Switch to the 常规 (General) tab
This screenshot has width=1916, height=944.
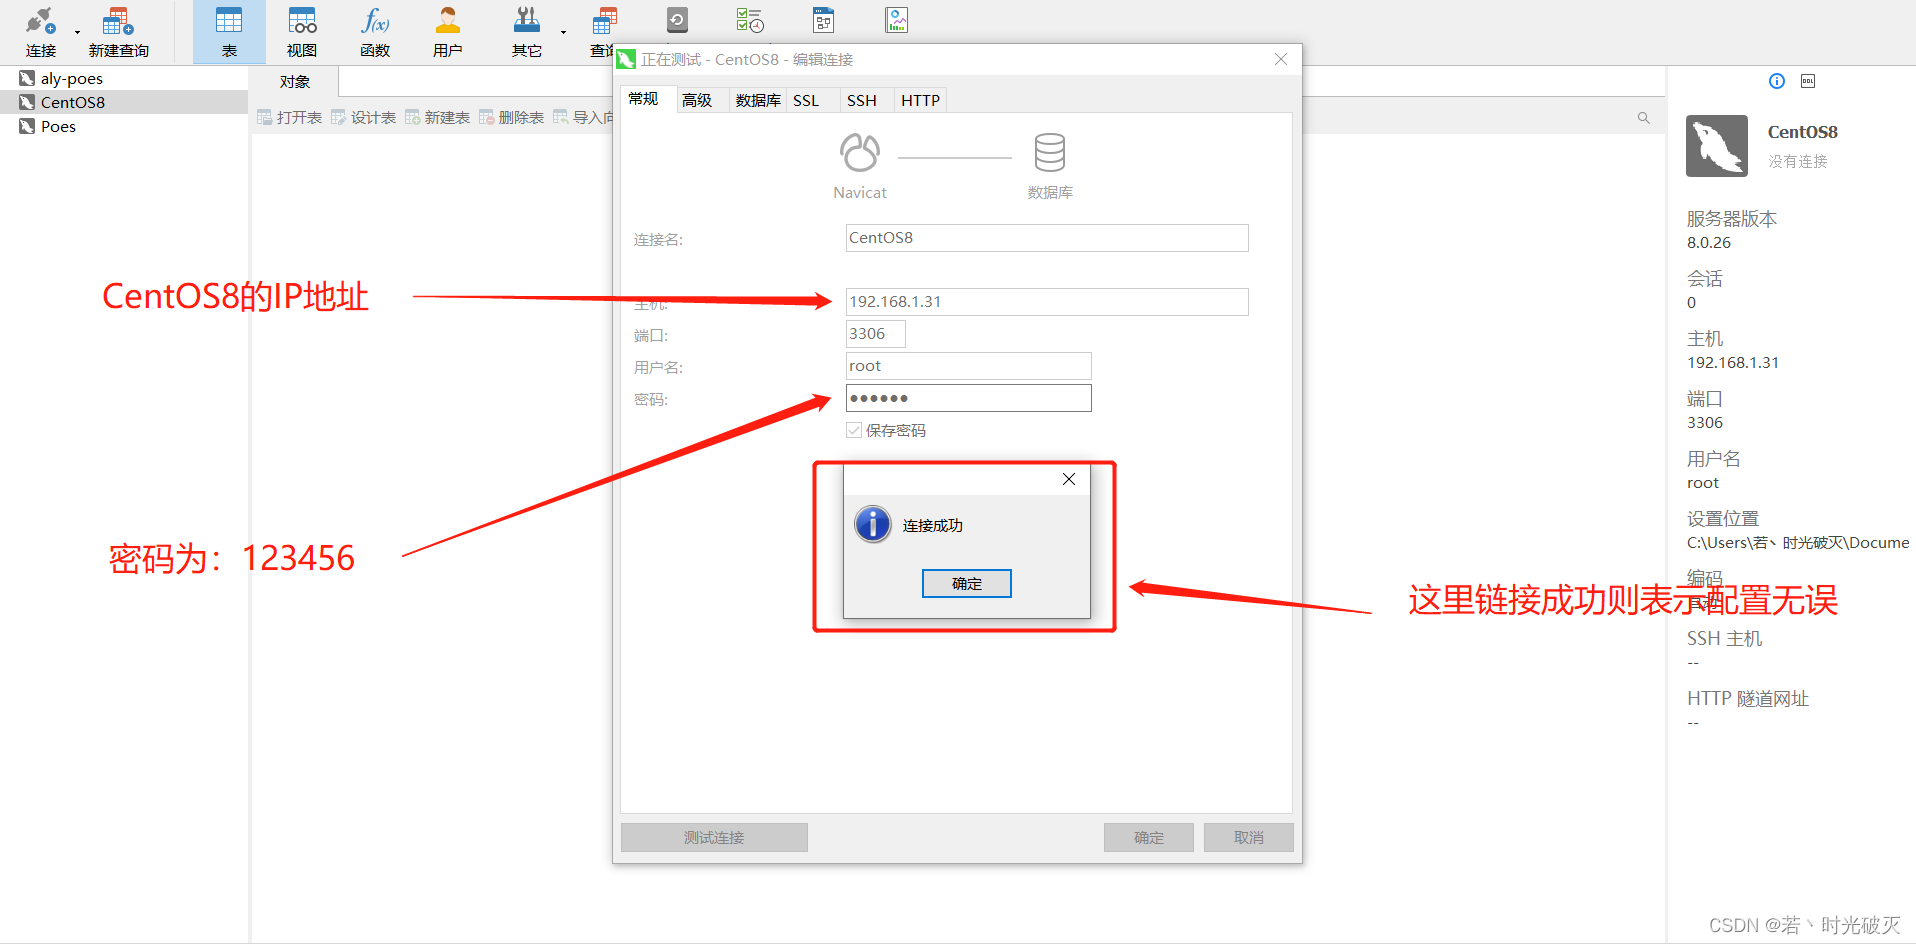(643, 99)
